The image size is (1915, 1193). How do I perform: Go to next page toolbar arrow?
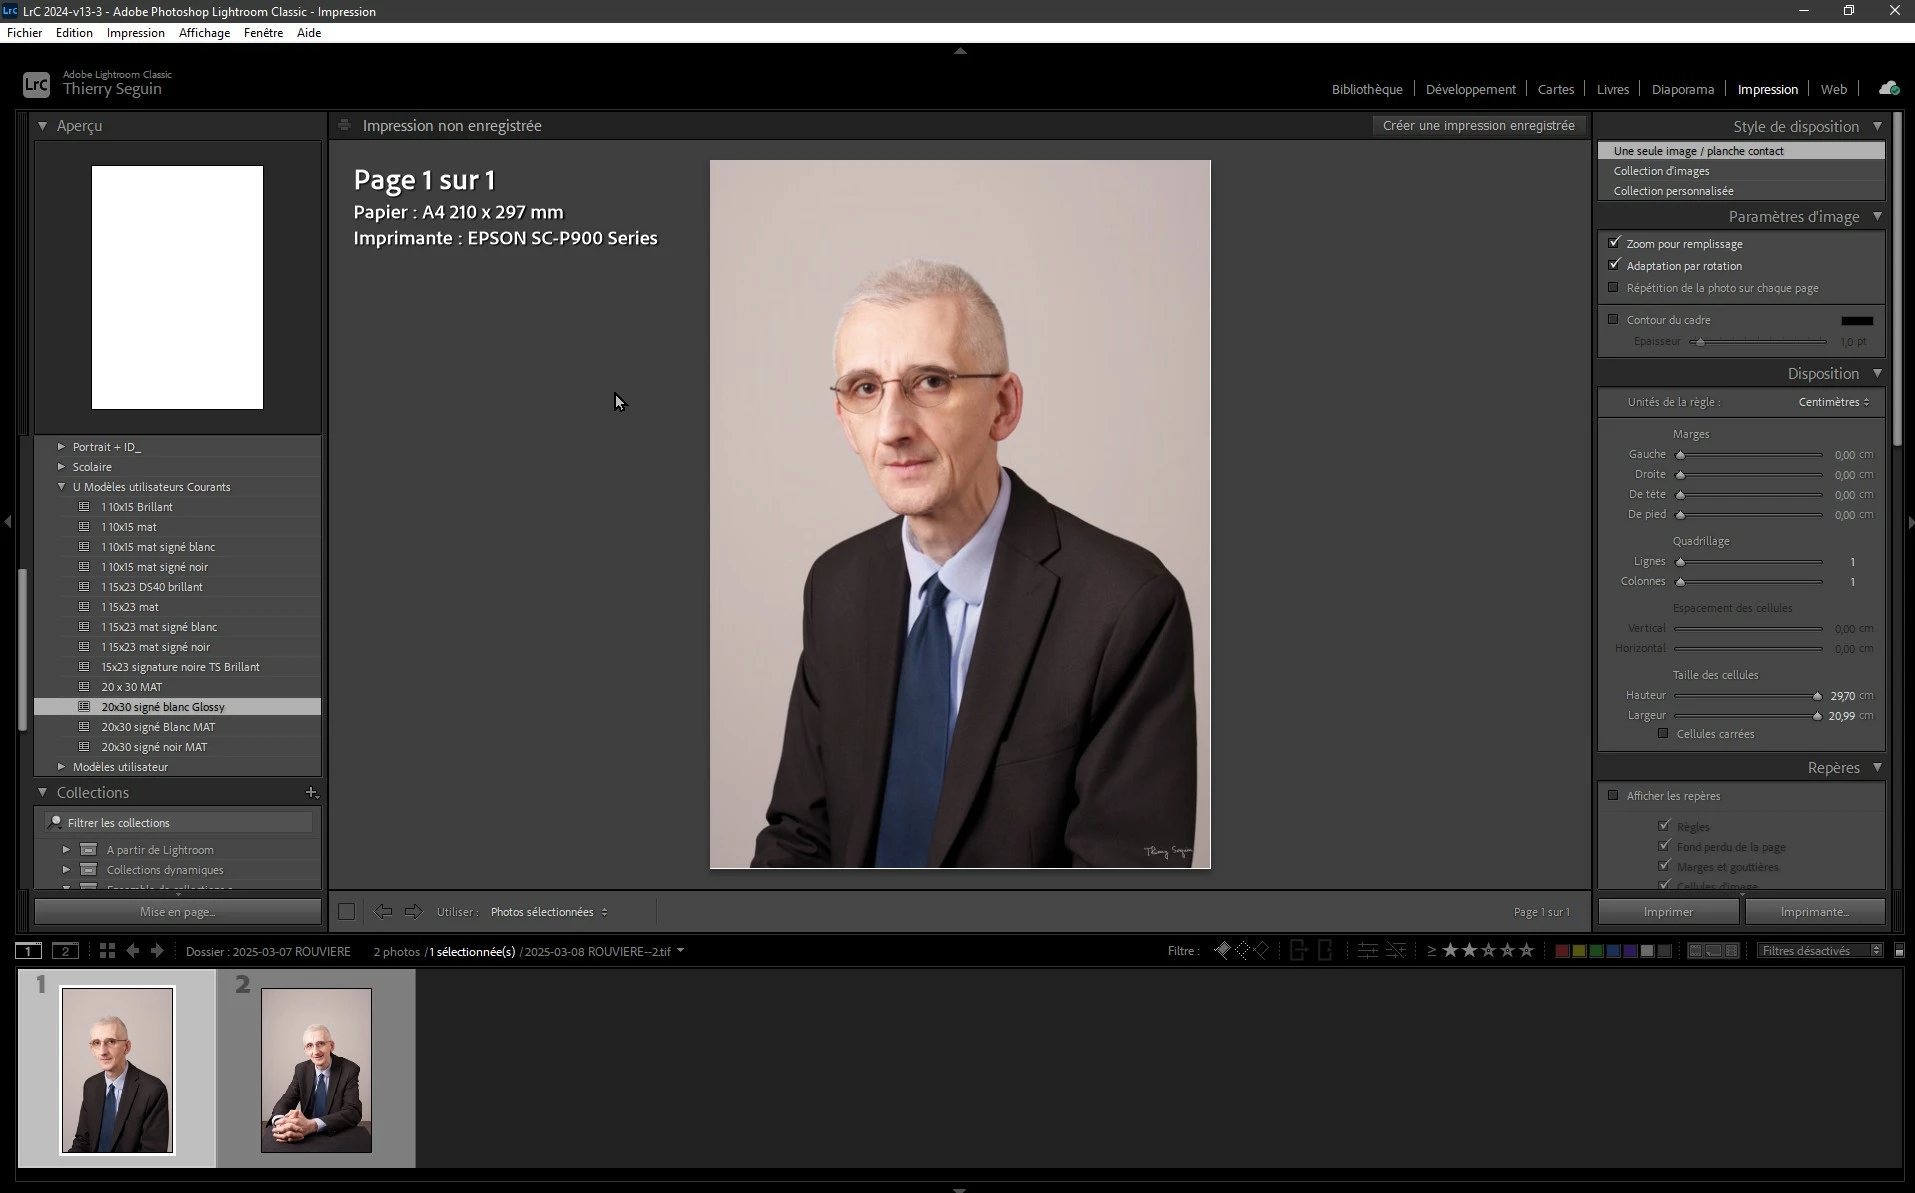[x=413, y=912]
